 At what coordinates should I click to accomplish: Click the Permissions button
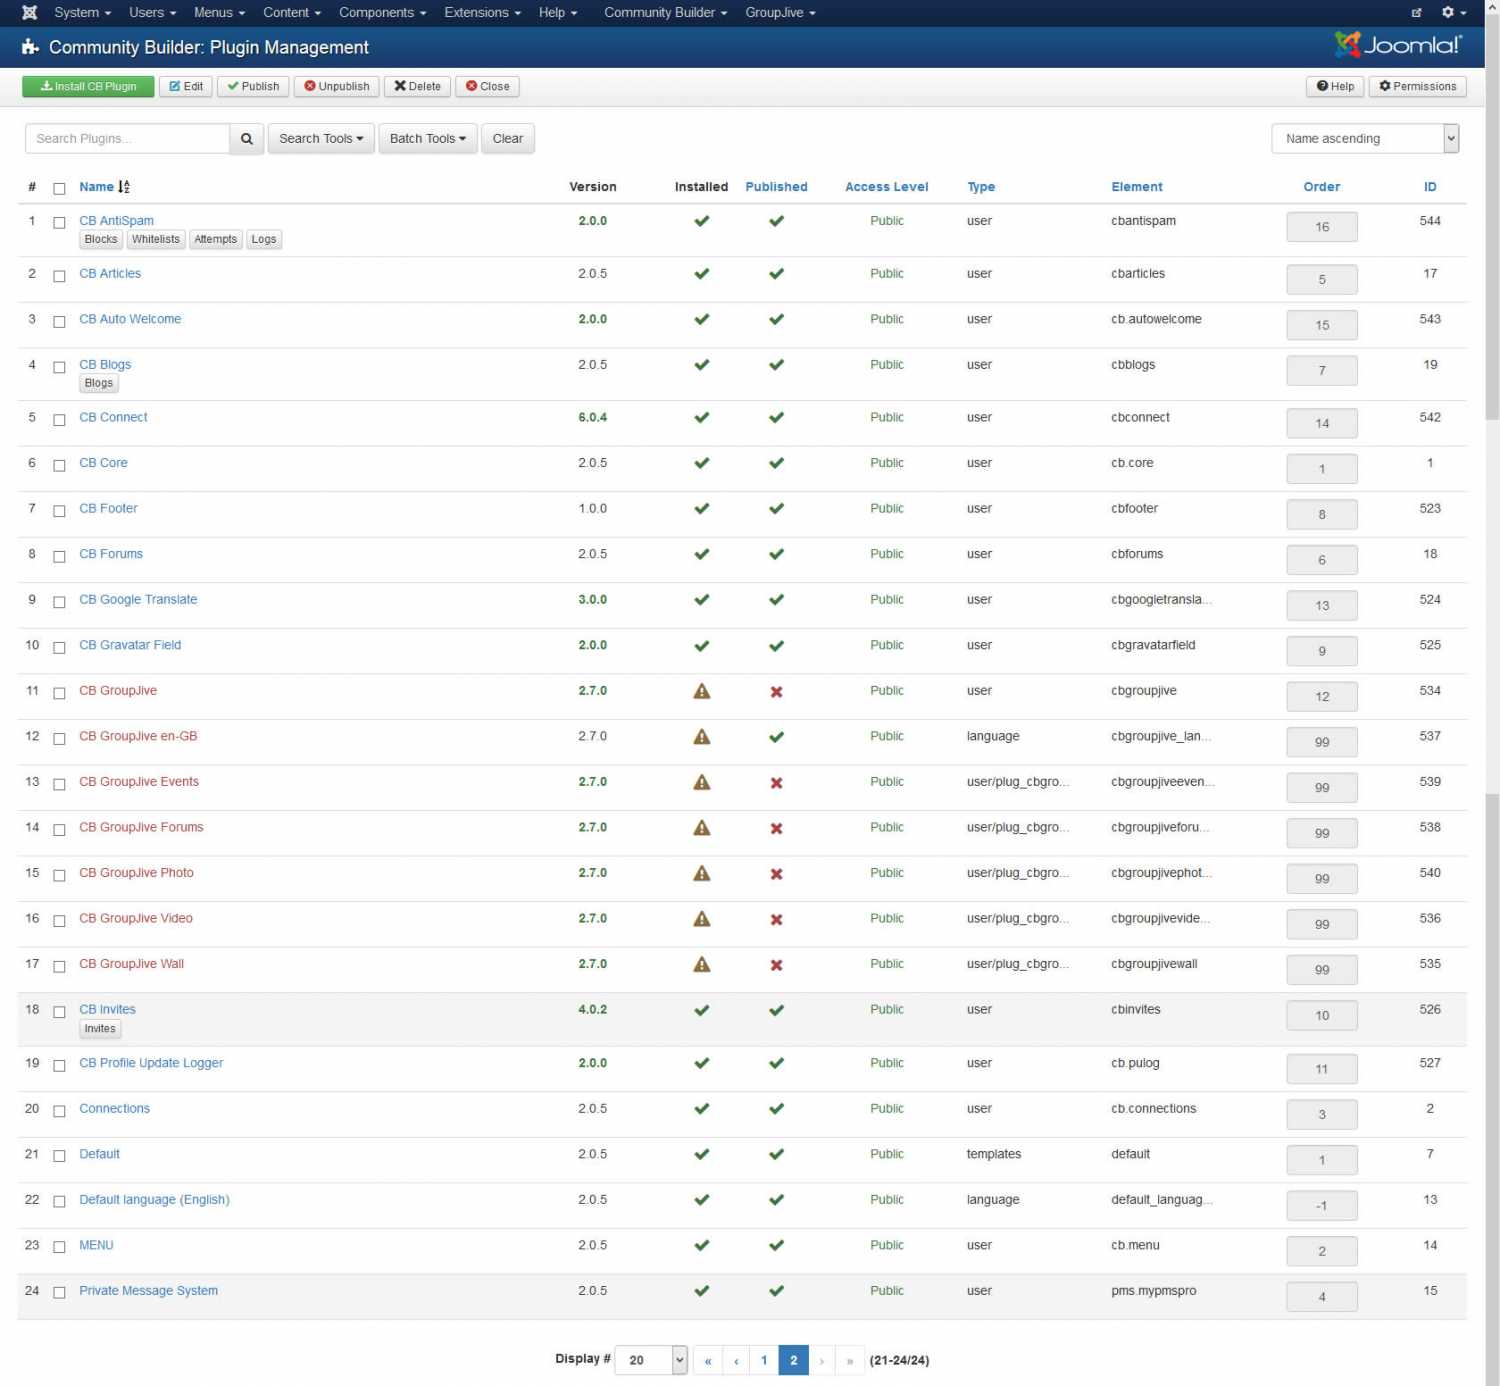tap(1417, 87)
